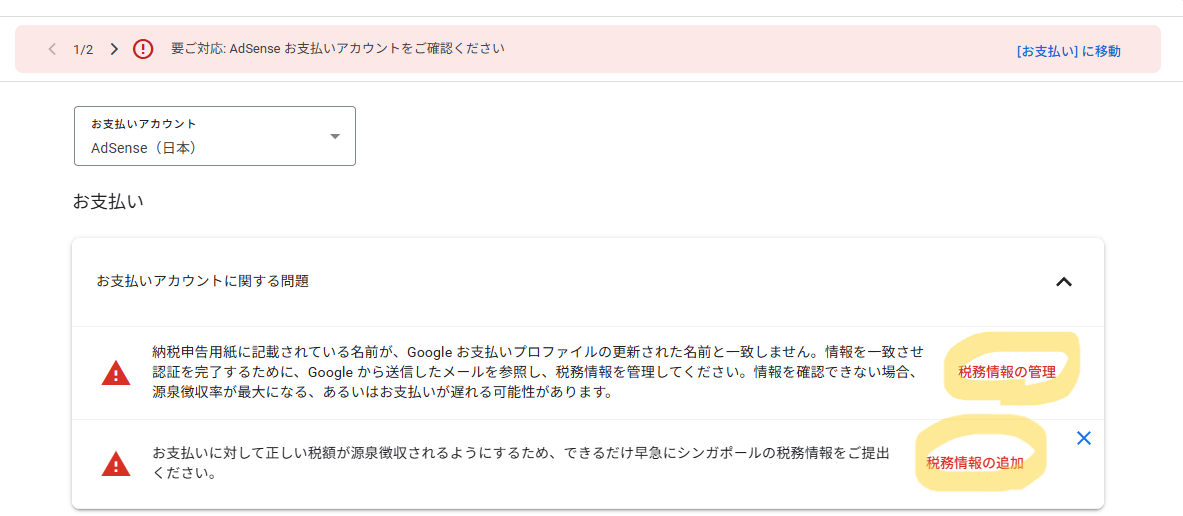1183x516 pixels.
Task: Click the 要ご対応 AdSense alert message text
Action: [x=337, y=48]
